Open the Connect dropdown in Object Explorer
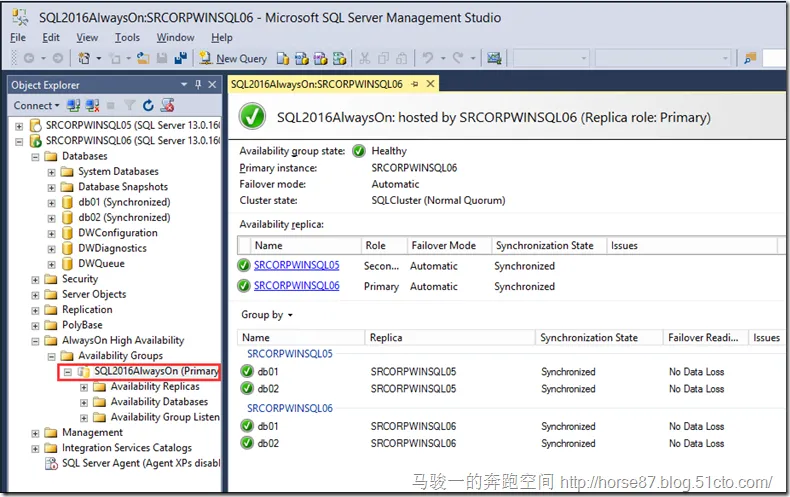Viewport: 790px width, 497px height. 36,105
